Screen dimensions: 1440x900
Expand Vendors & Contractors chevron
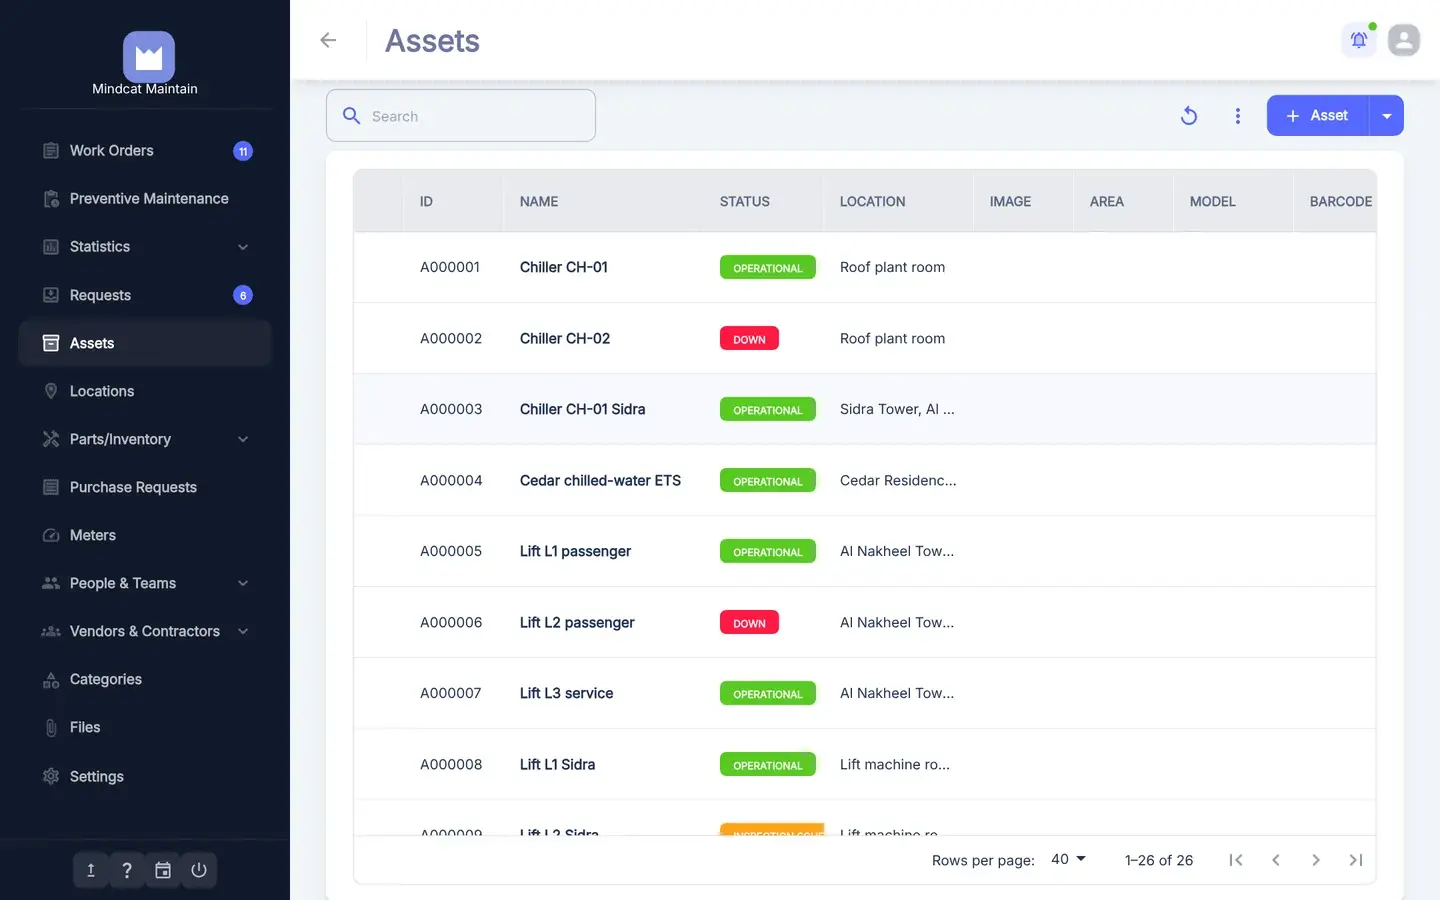[243, 631]
